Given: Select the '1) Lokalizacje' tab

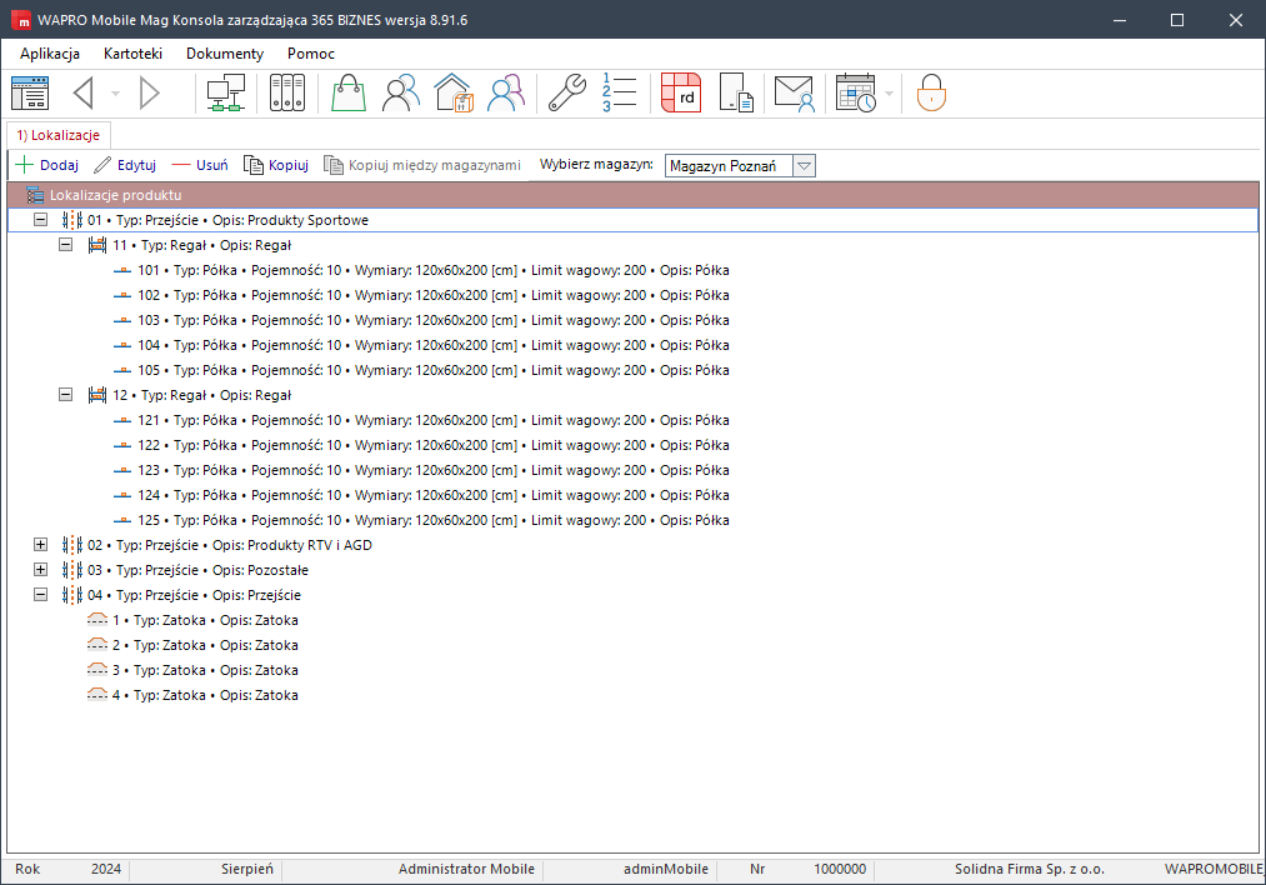Looking at the screenshot, I should coord(58,135).
